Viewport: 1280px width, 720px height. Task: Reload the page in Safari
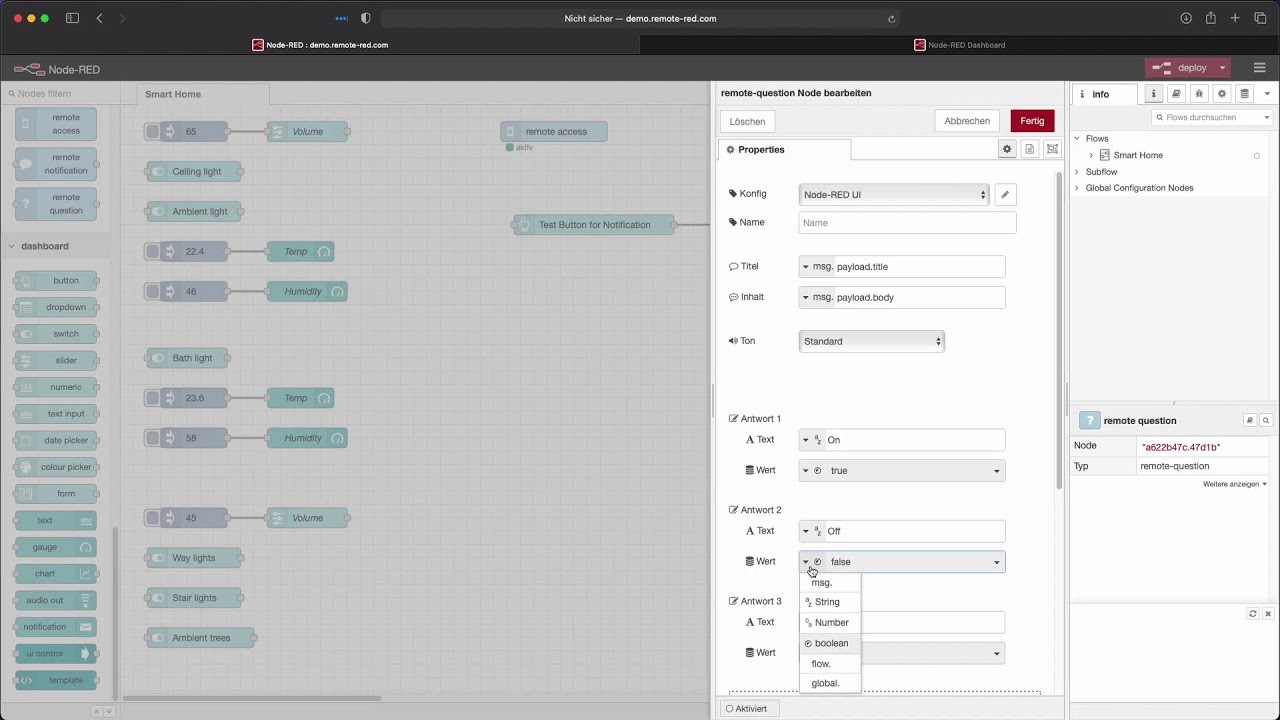coord(891,18)
